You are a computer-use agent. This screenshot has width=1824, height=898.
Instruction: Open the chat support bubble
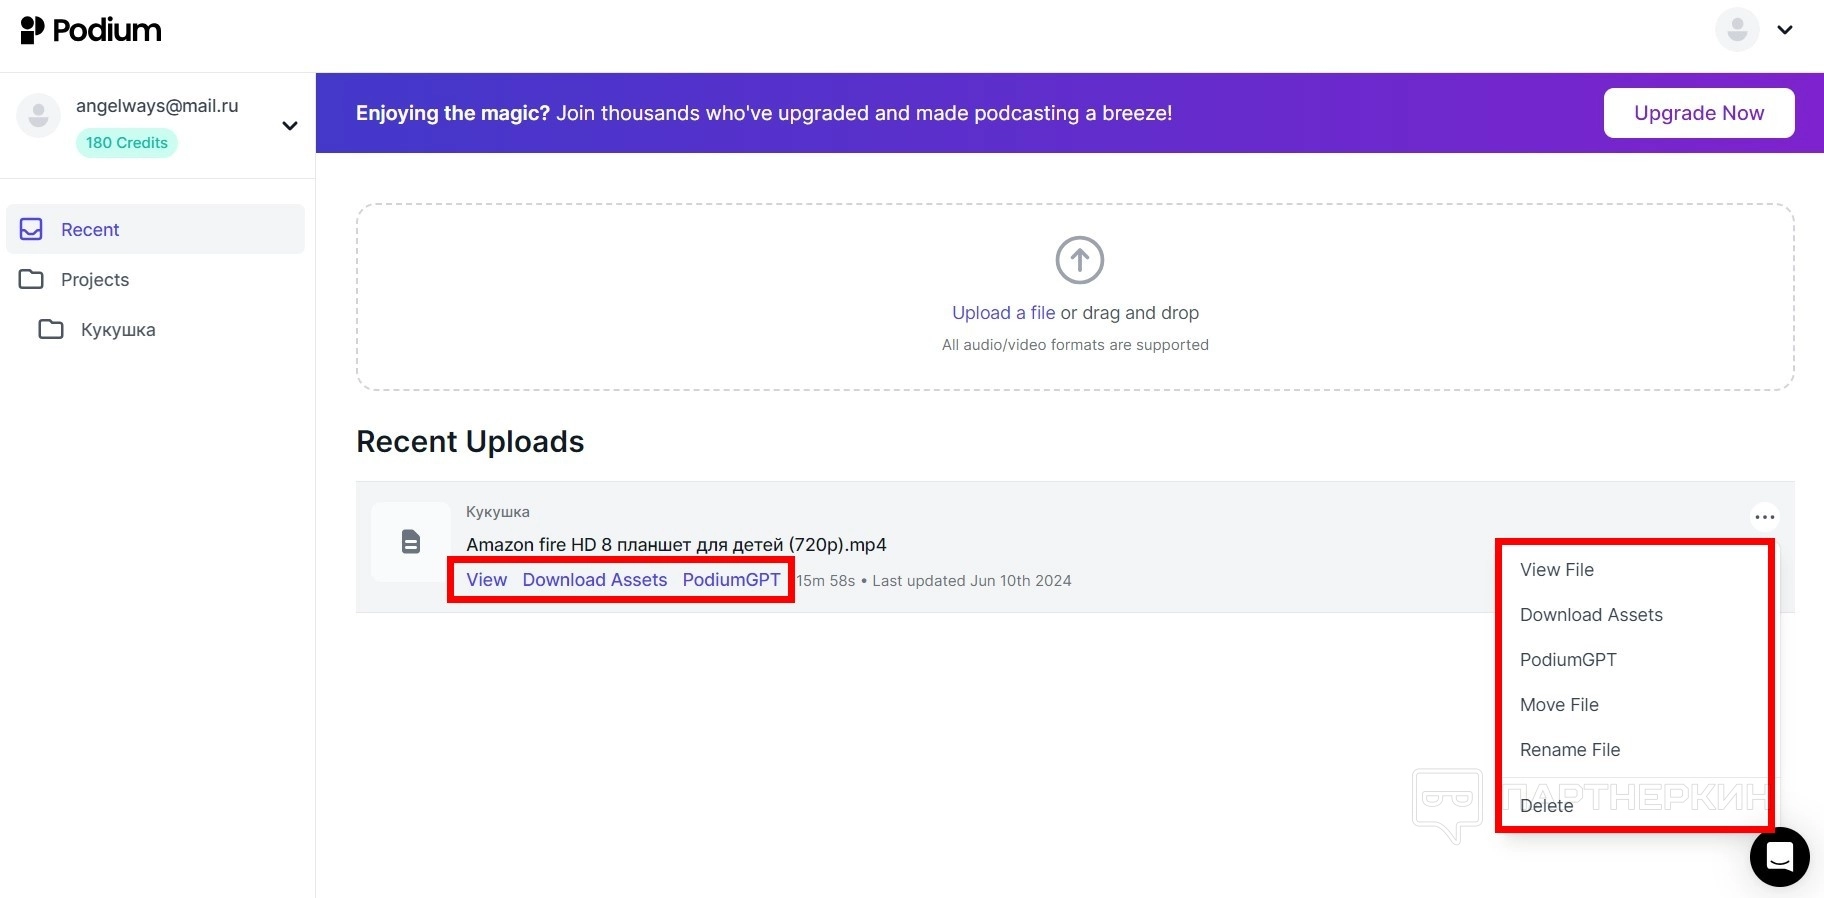[x=1779, y=857]
